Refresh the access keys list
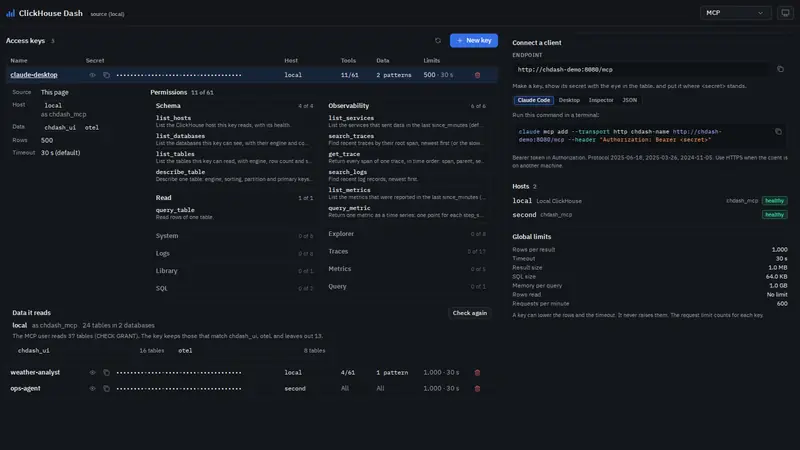Viewport: 800px width, 450px height. (438, 40)
